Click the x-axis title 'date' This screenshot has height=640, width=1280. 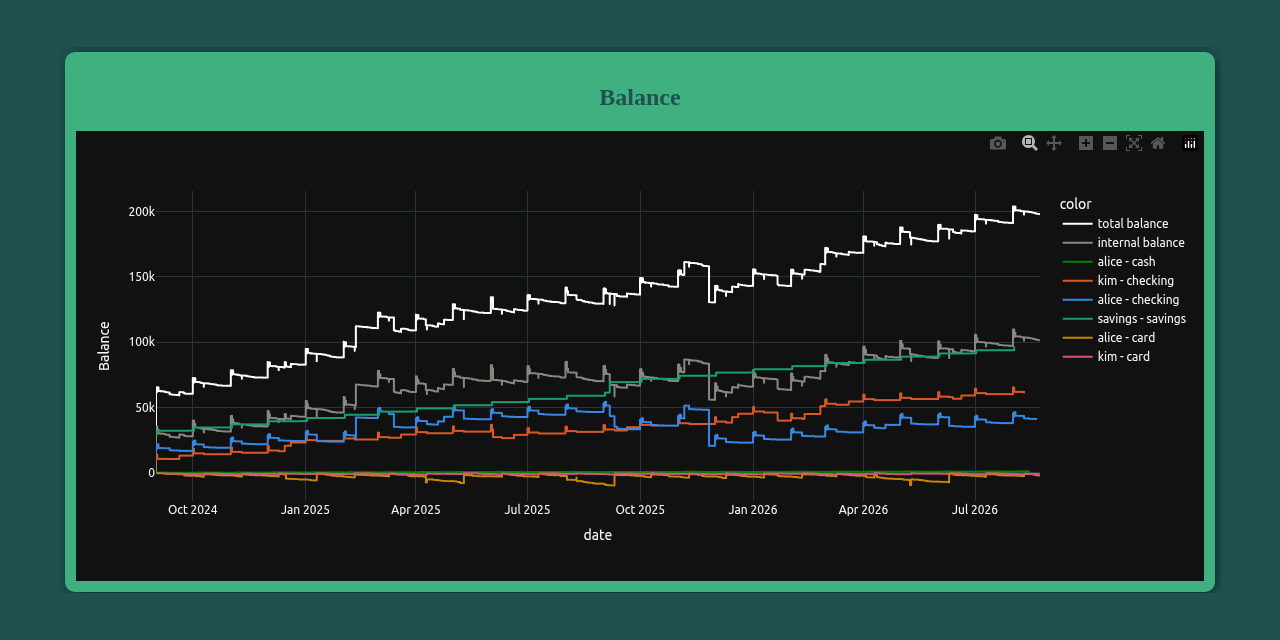click(598, 535)
